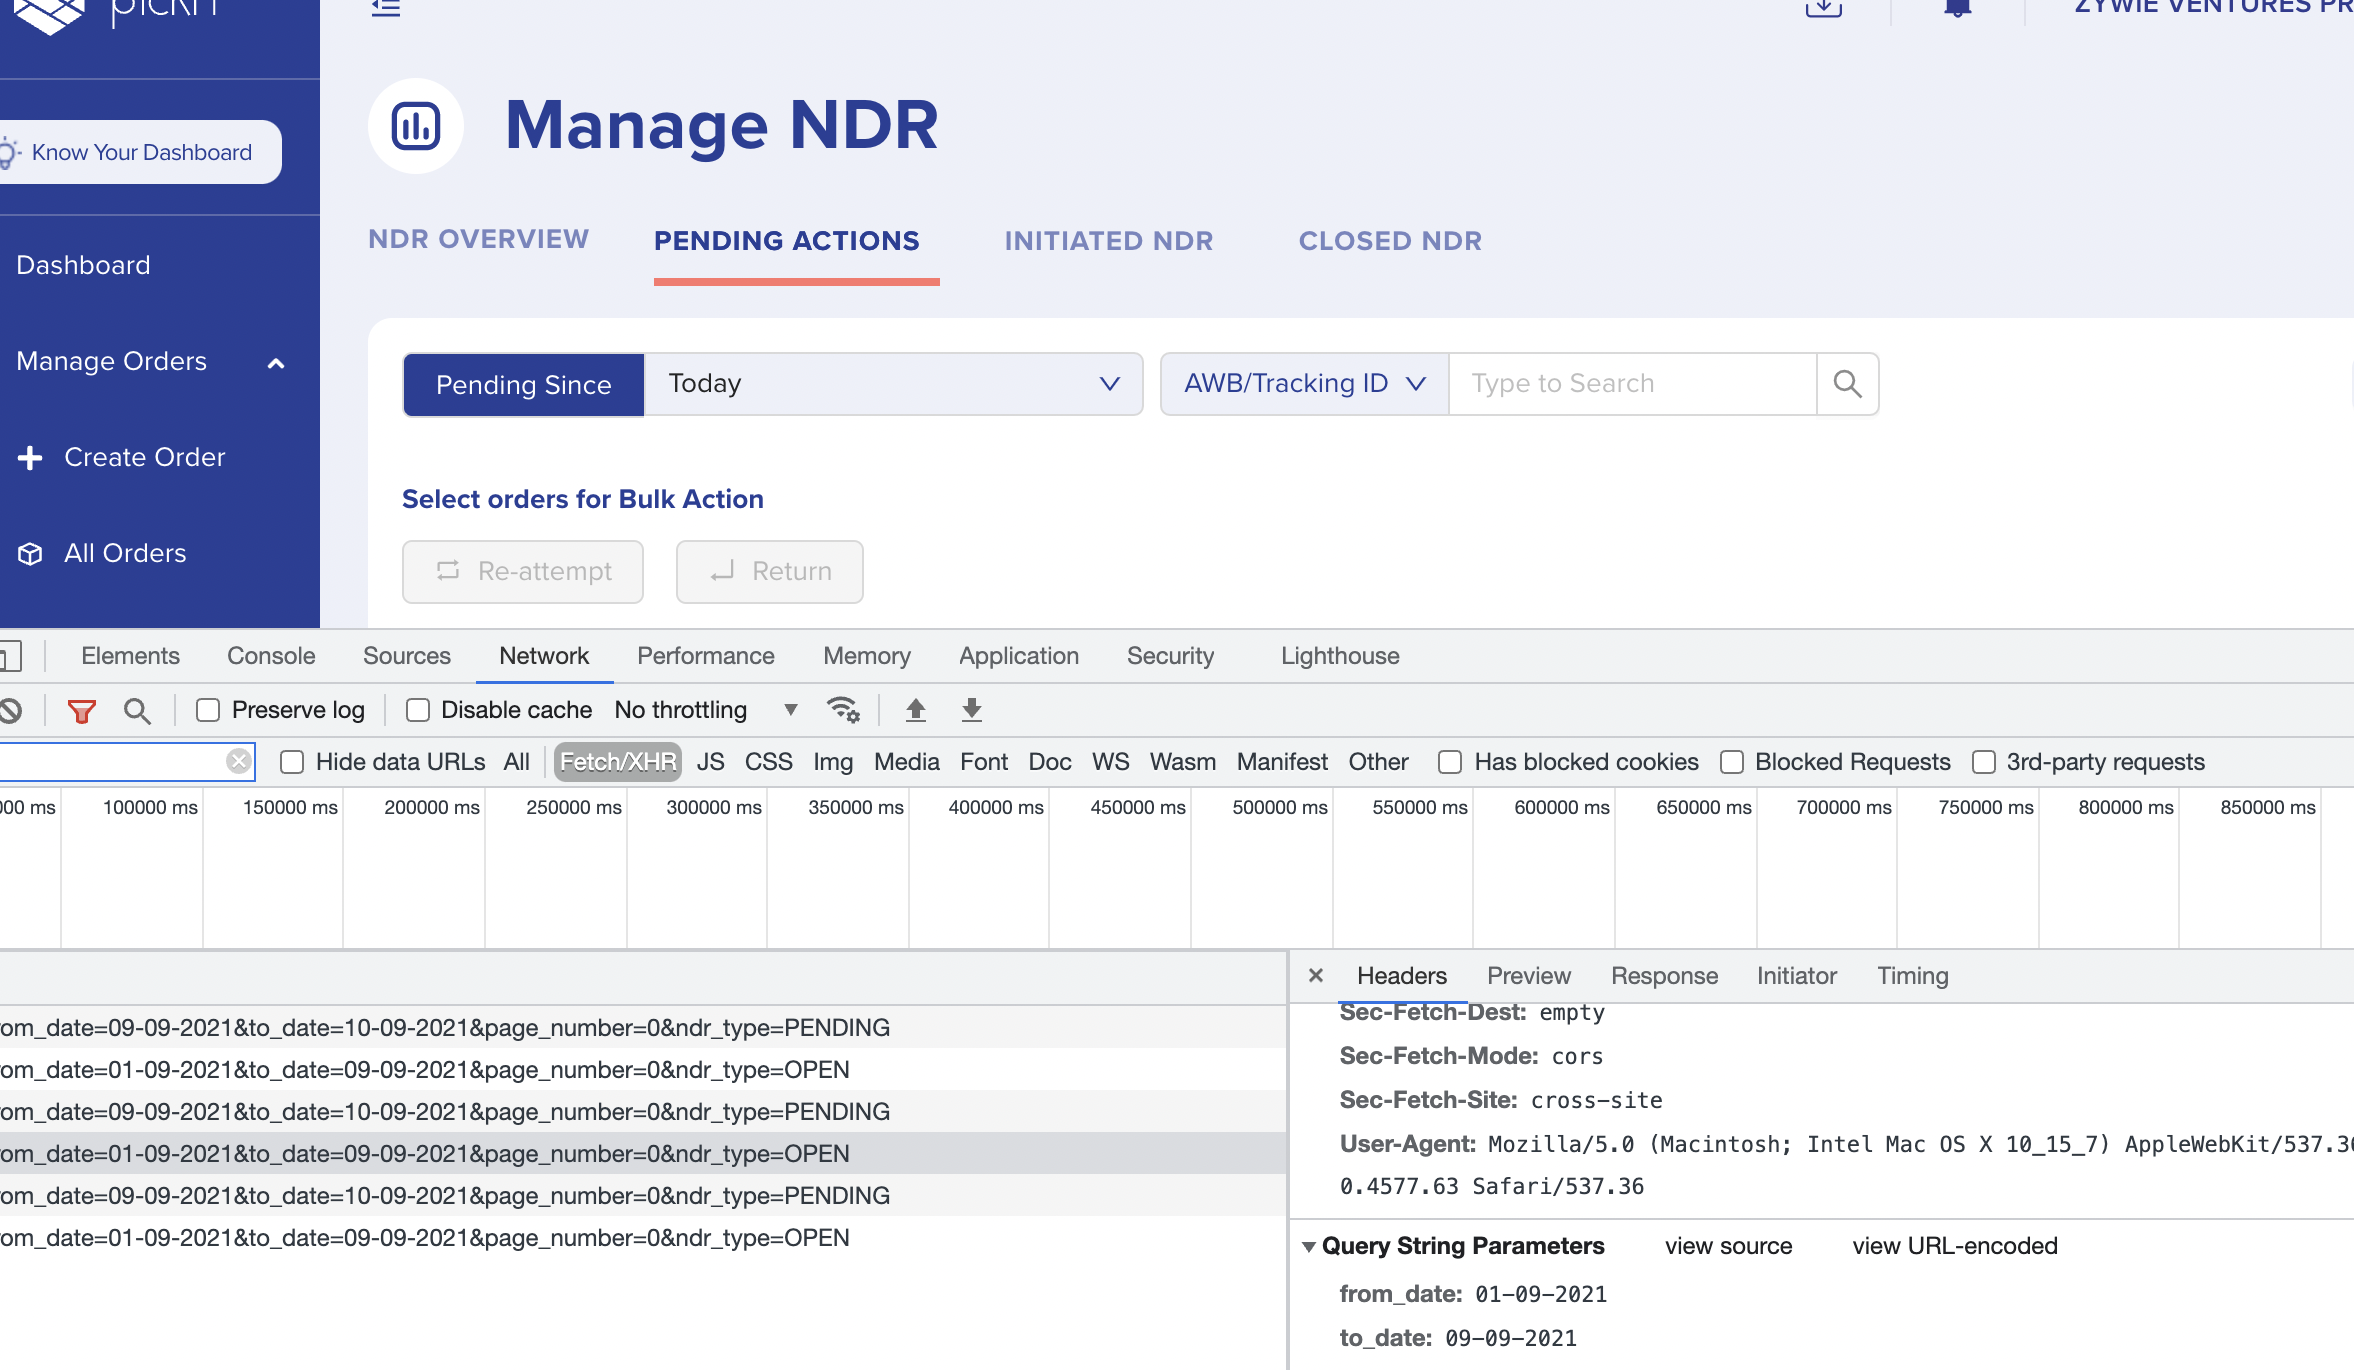
Task: Open the DevTools Elements tab
Action: click(x=130, y=656)
